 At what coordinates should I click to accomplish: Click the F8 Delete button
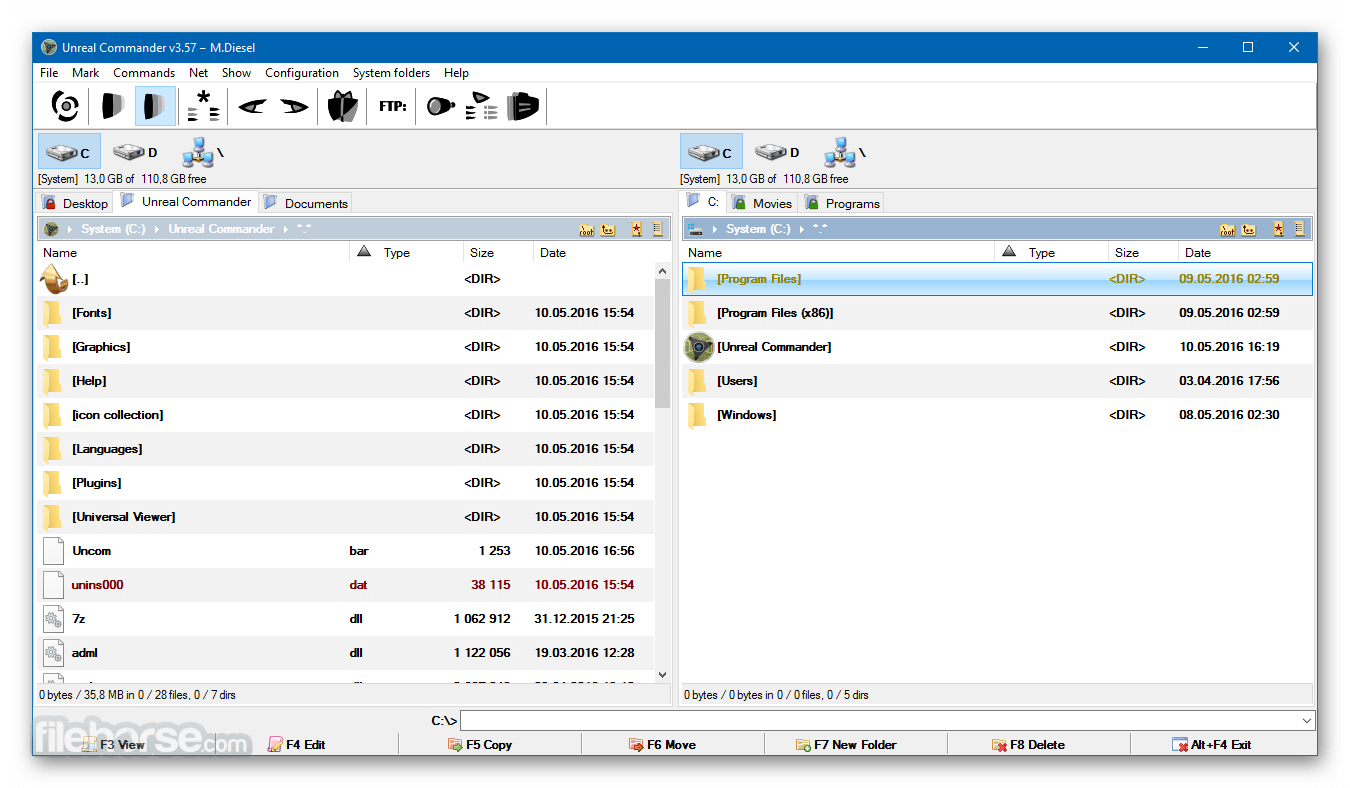click(x=1028, y=745)
